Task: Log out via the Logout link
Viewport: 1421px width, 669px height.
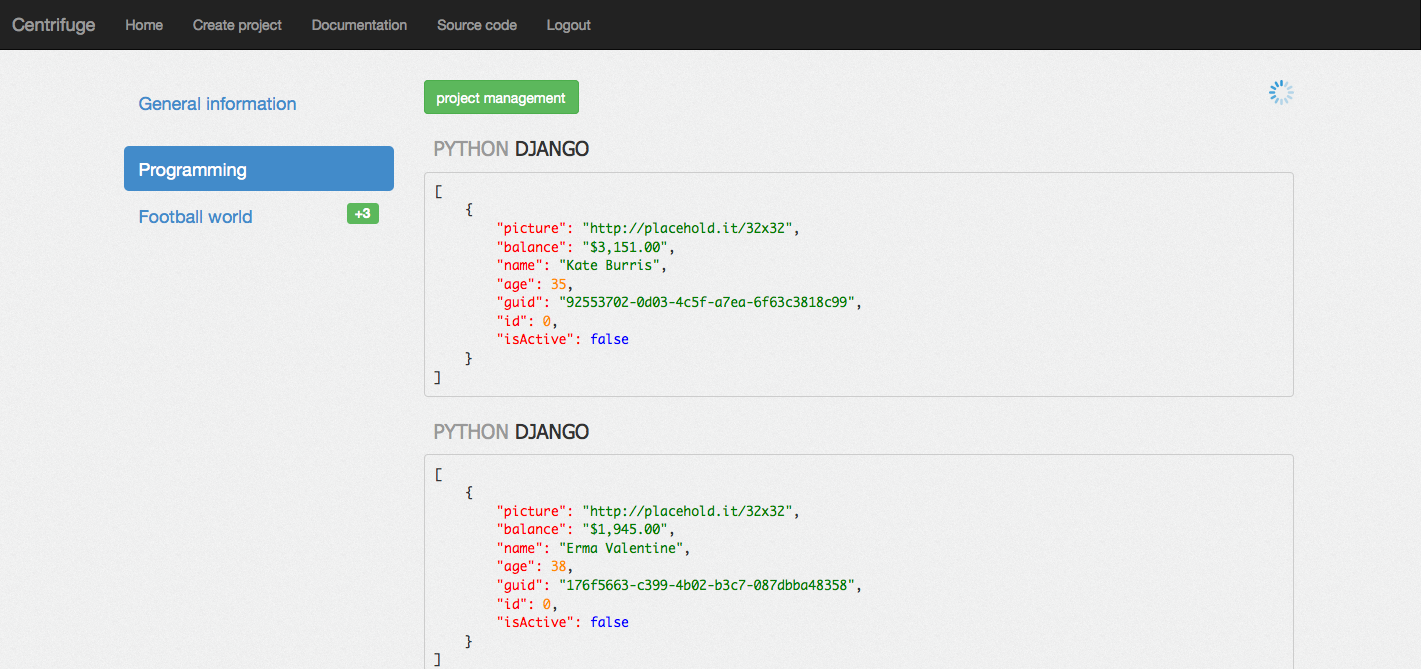Action: (568, 25)
